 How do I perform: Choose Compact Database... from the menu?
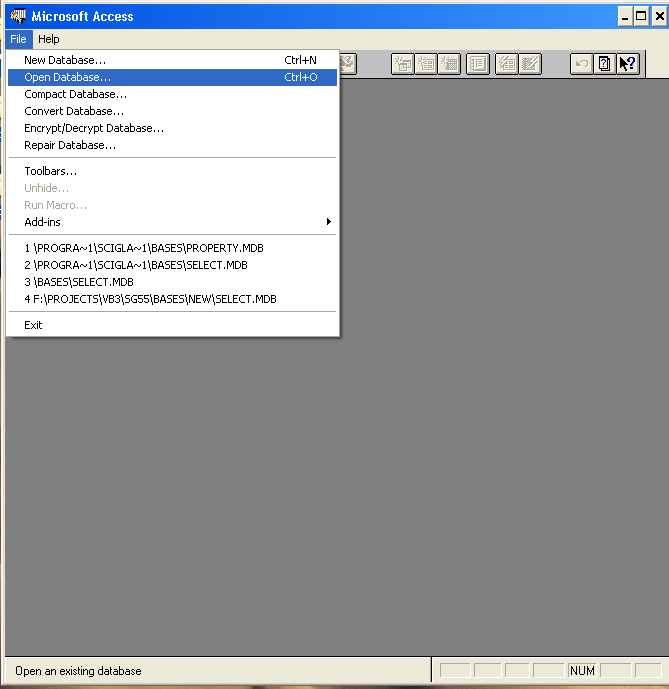click(x=172, y=94)
